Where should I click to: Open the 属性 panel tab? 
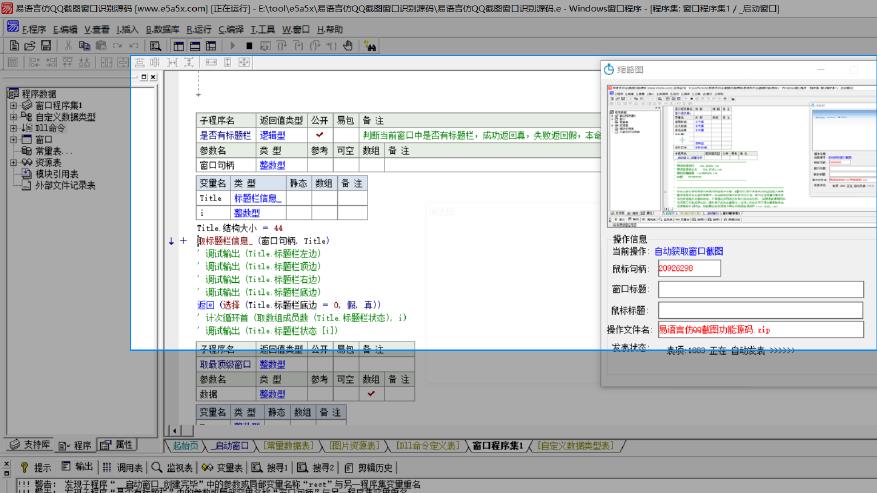coord(117,445)
